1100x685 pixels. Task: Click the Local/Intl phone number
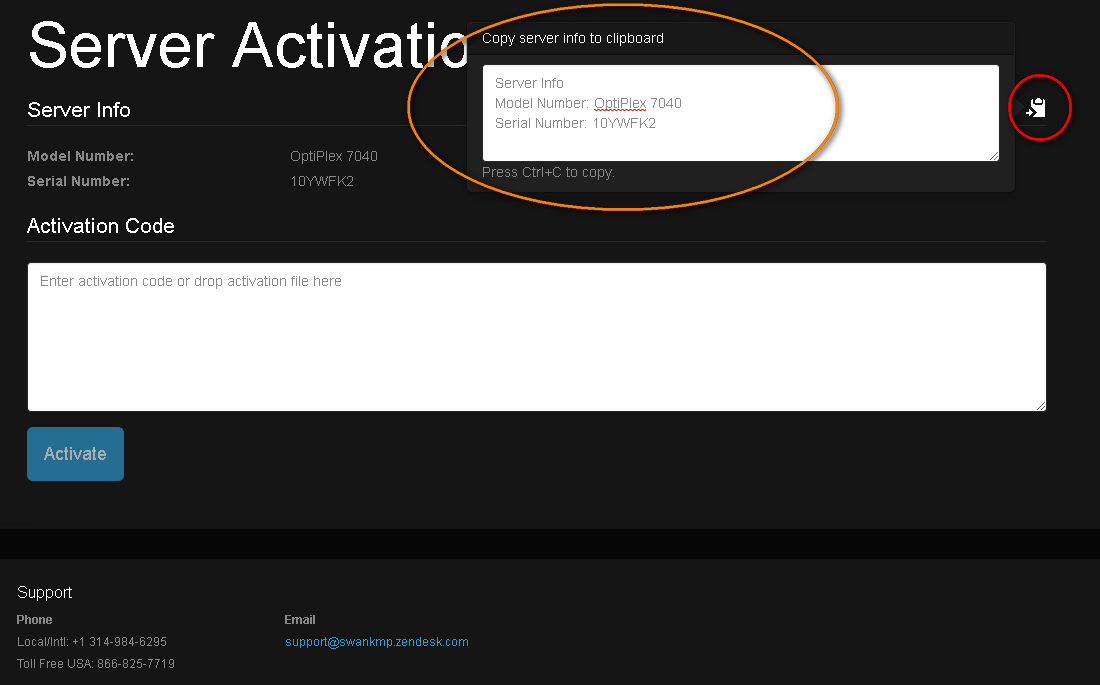[x=92, y=642]
